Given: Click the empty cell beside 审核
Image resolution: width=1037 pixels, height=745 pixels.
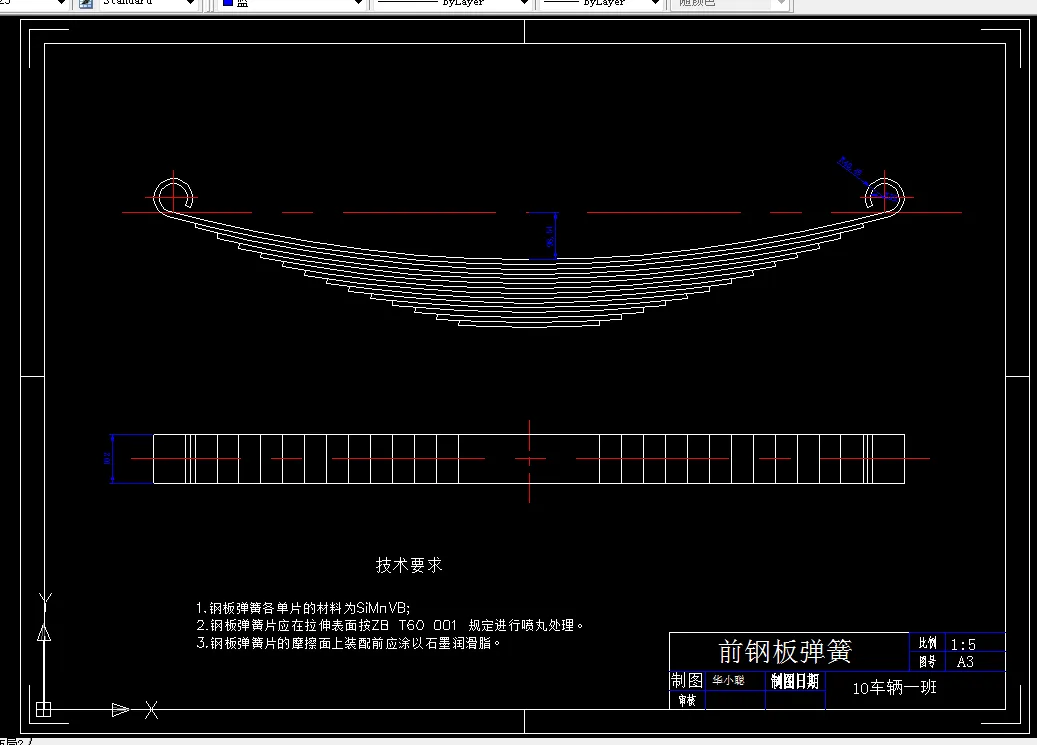Looking at the screenshot, I should tap(735, 701).
